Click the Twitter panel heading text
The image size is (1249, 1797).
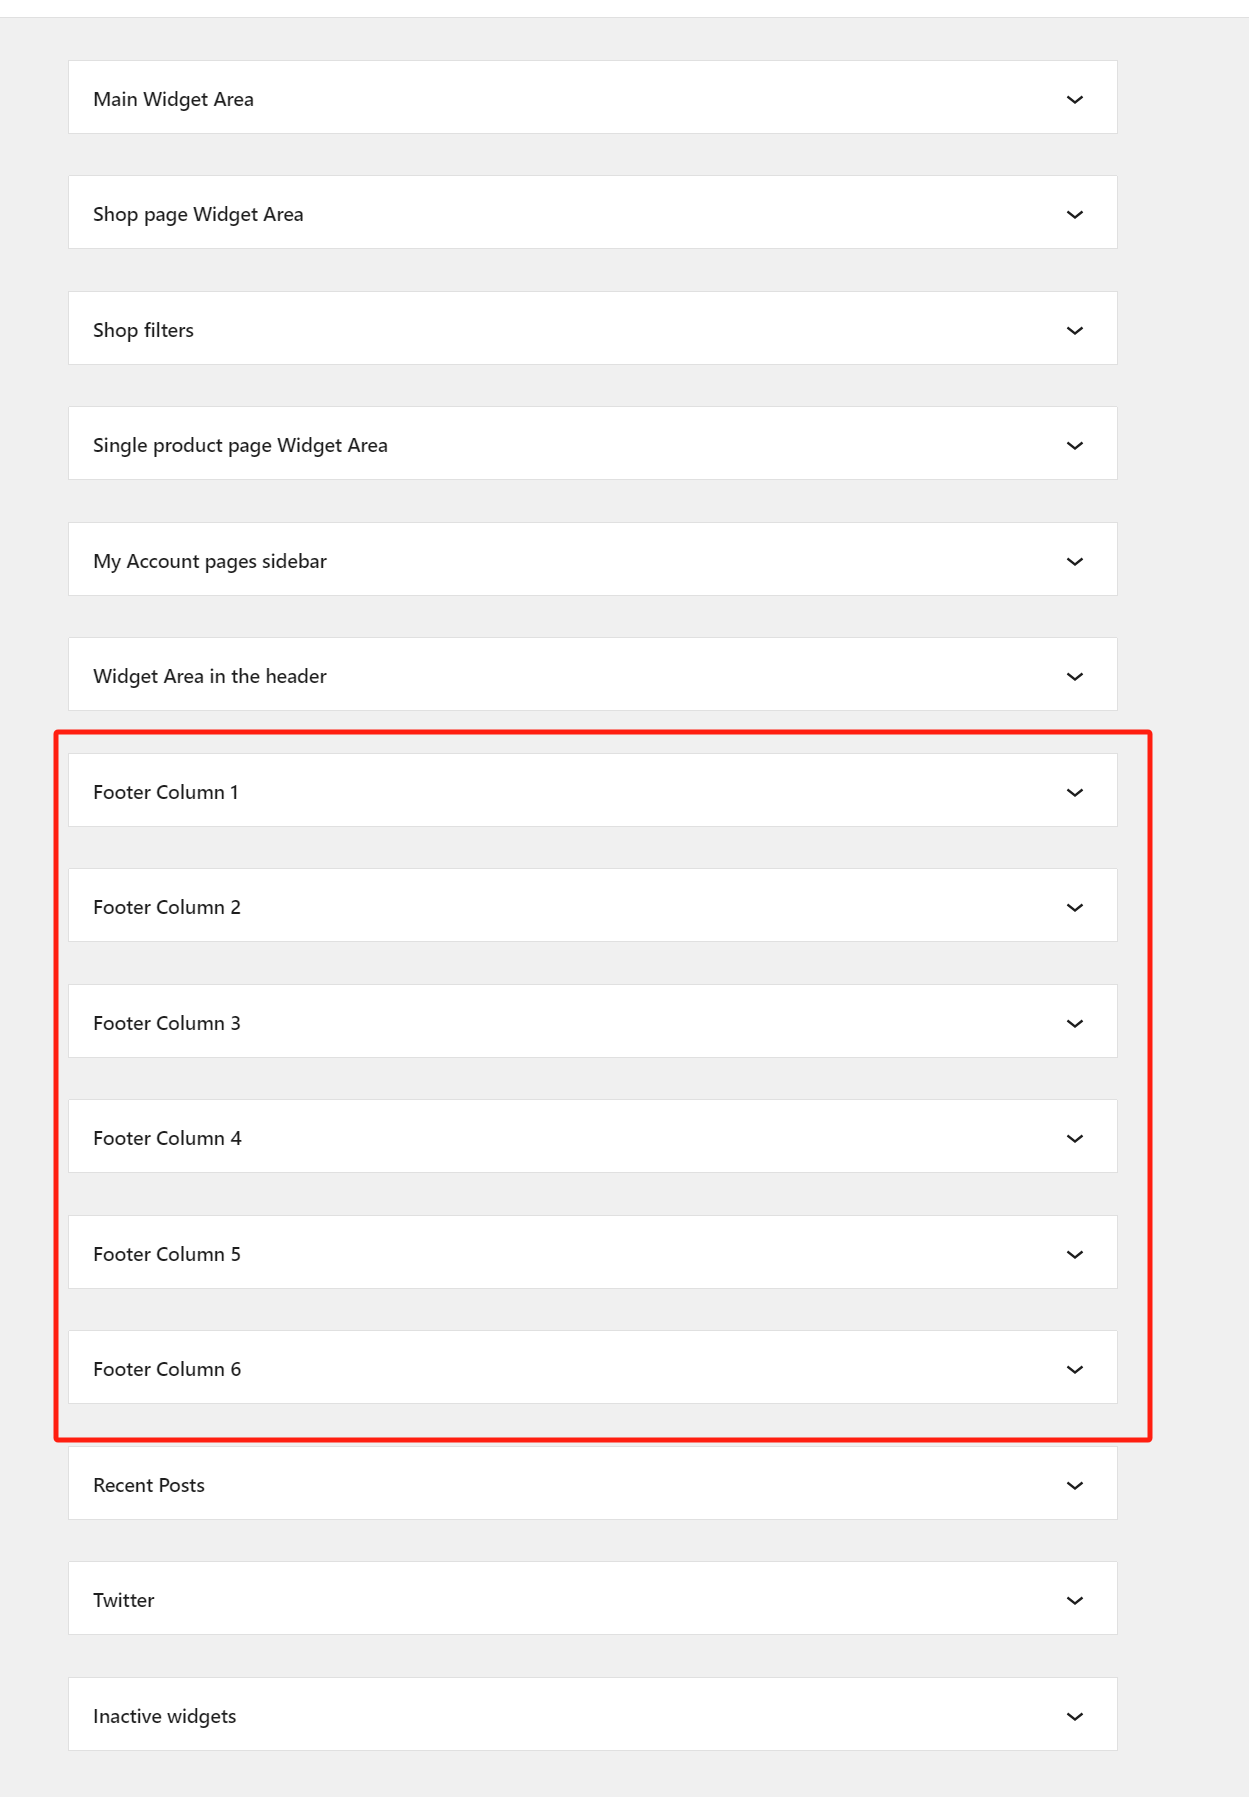click(124, 1600)
